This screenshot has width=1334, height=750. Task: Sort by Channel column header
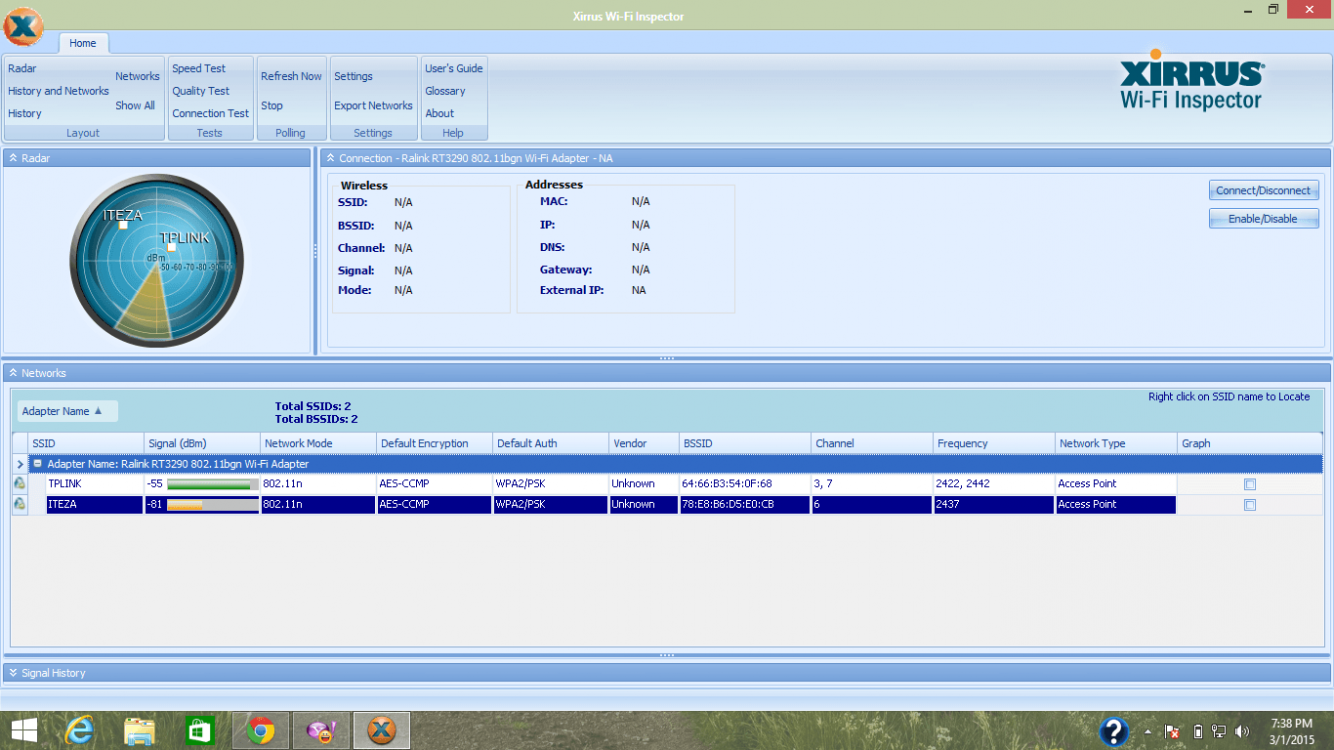coord(872,443)
